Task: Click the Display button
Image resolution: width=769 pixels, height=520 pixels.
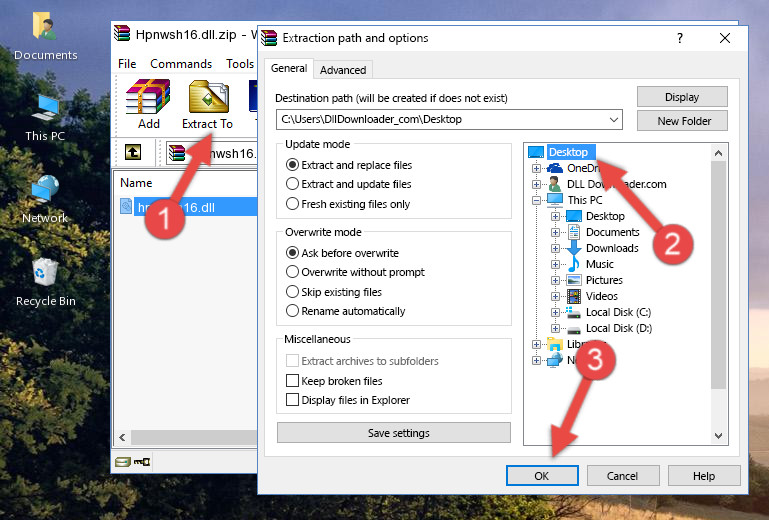Action: pos(682,97)
